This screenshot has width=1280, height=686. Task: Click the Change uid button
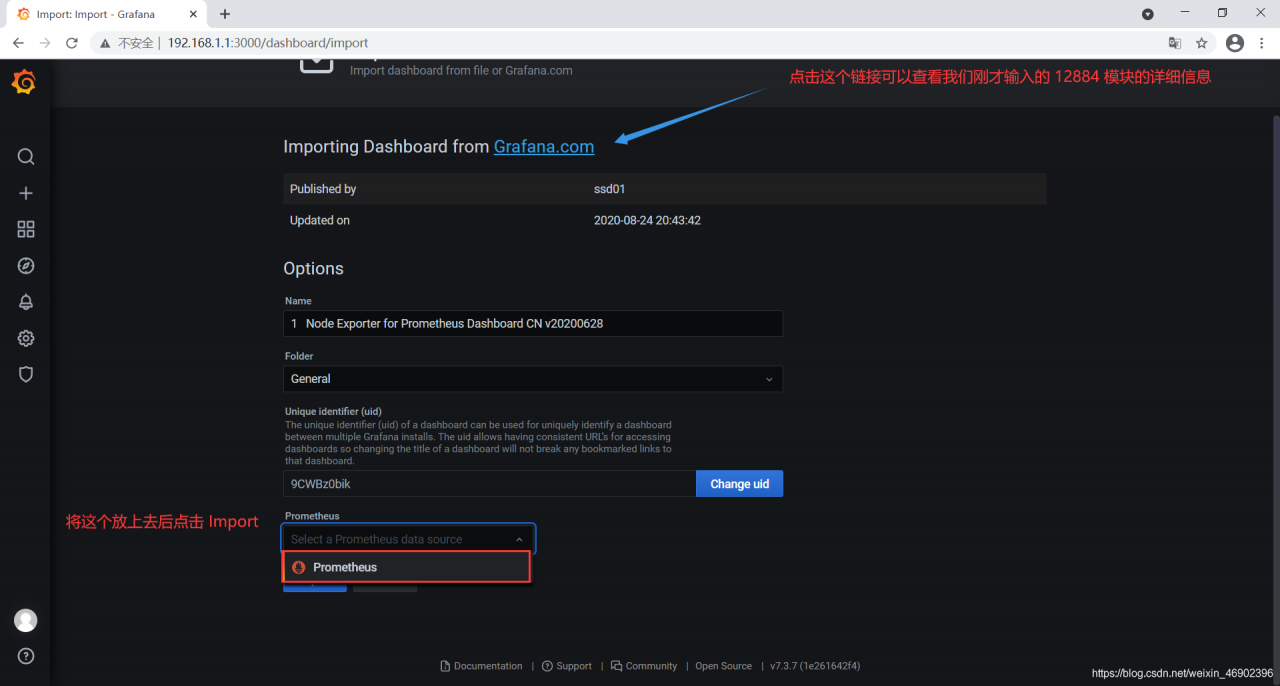[x=739, y=484]
